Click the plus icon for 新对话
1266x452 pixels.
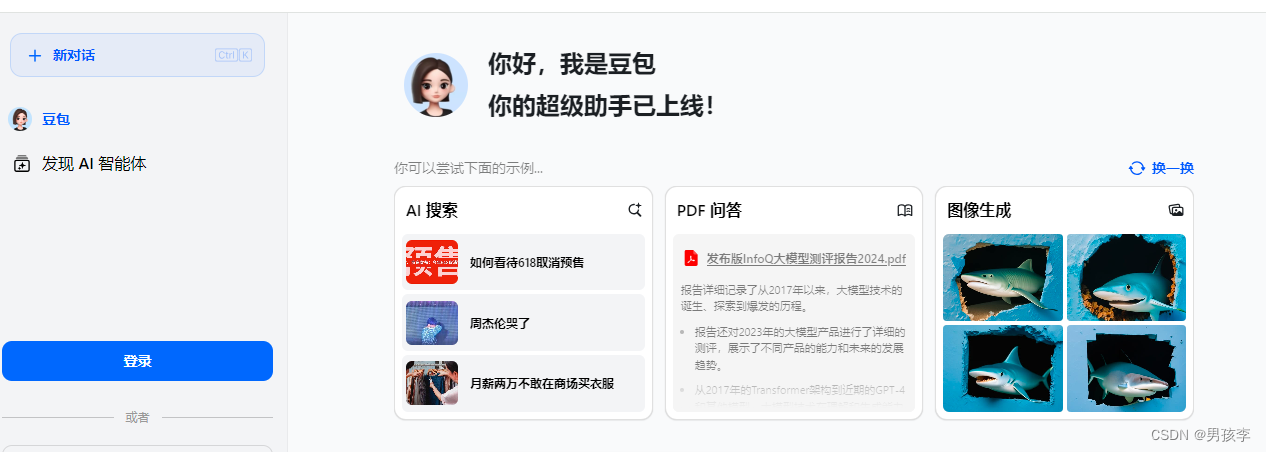pyautogui.click(x=35, y=55)
